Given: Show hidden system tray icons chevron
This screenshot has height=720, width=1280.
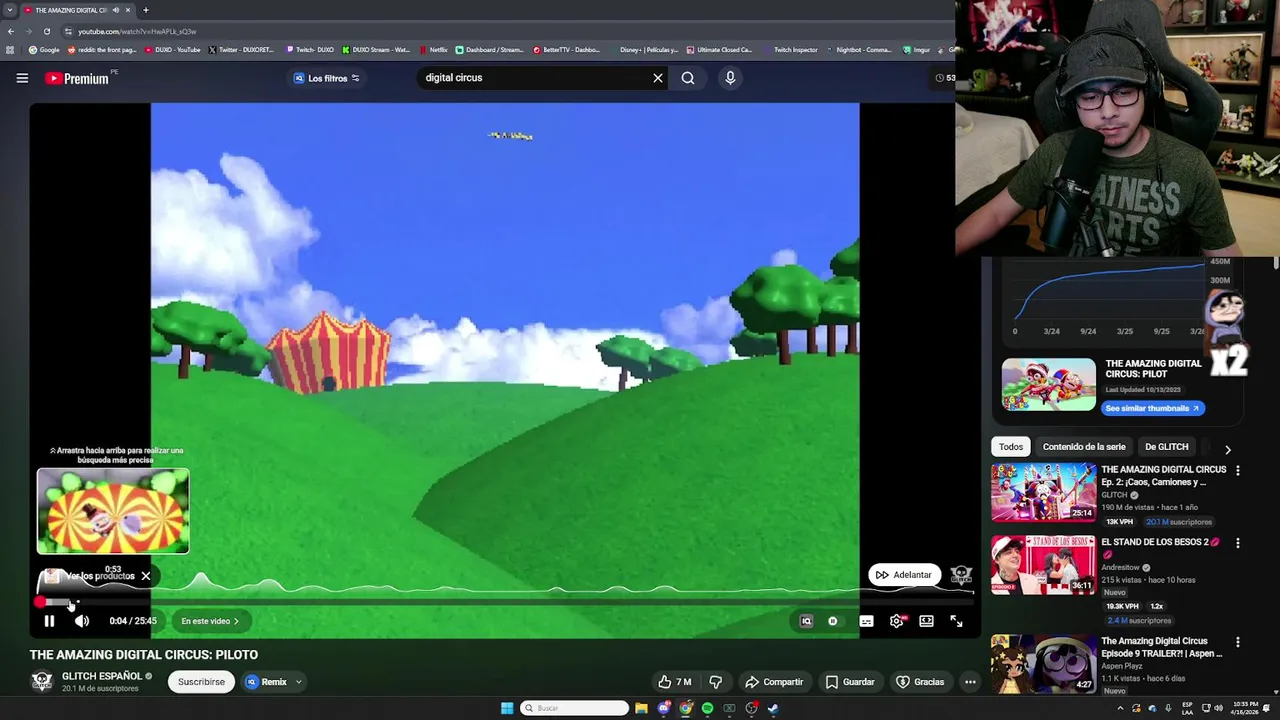Looking at the screenshot, I should pos(1120,708).
